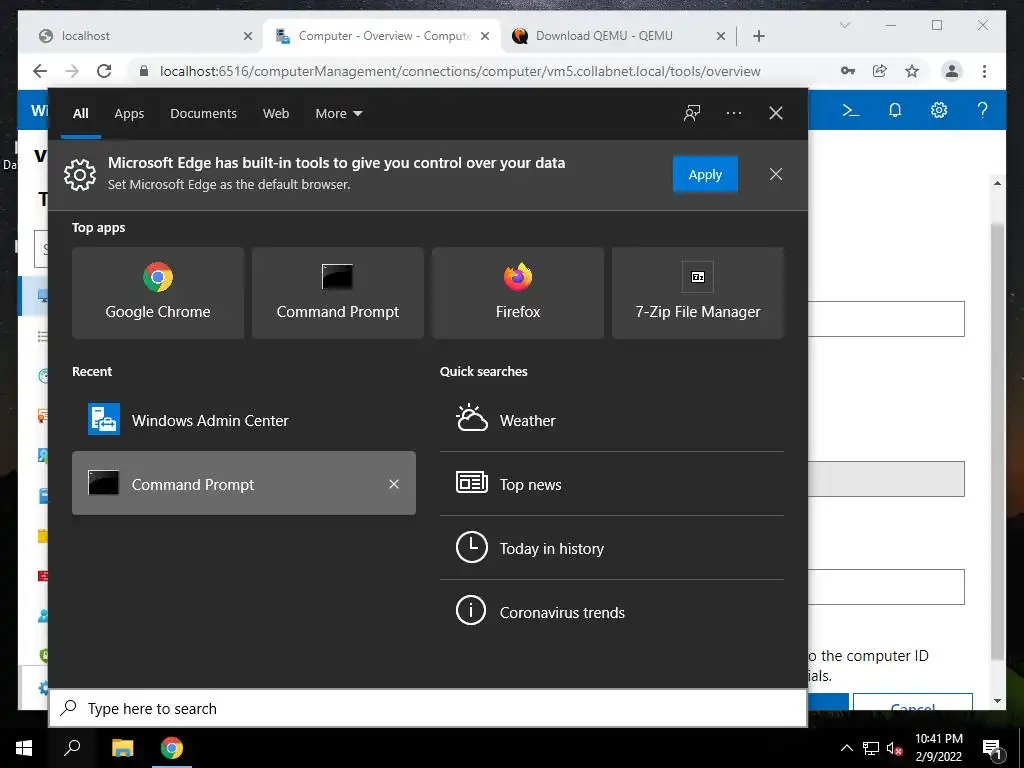The height and width of the screenshot is (768, 1024).
Task: Click the Chrome taskbar icon
Action: (x=172, y=748)
